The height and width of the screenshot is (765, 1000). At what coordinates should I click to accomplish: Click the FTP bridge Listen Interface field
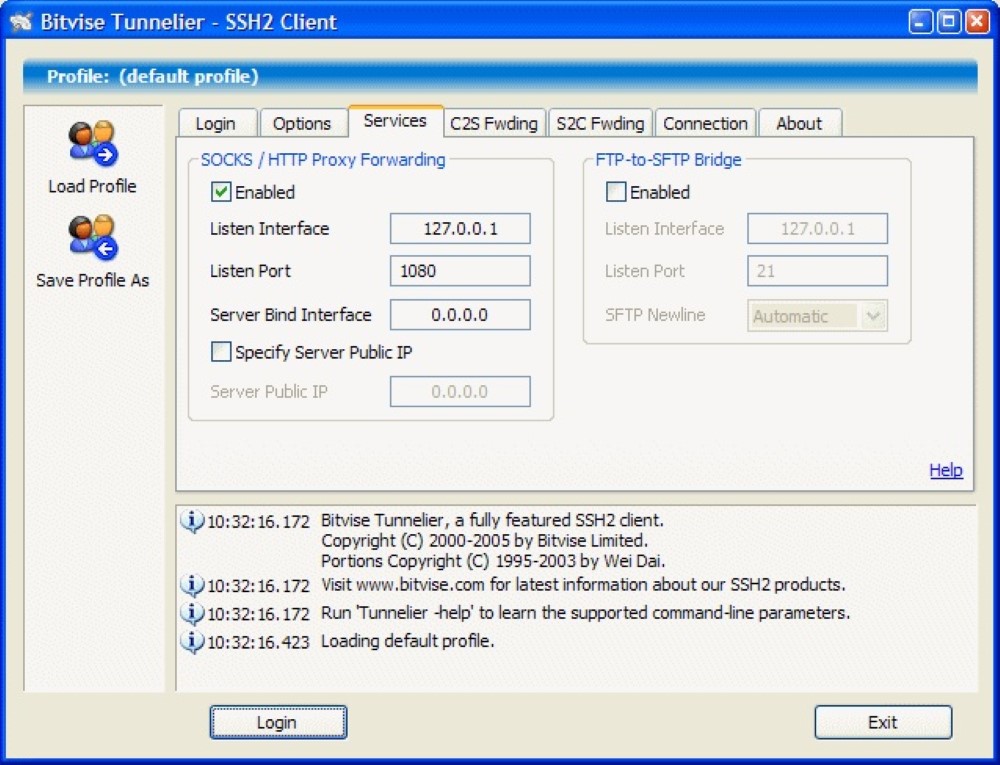click(x=817, y=228)
